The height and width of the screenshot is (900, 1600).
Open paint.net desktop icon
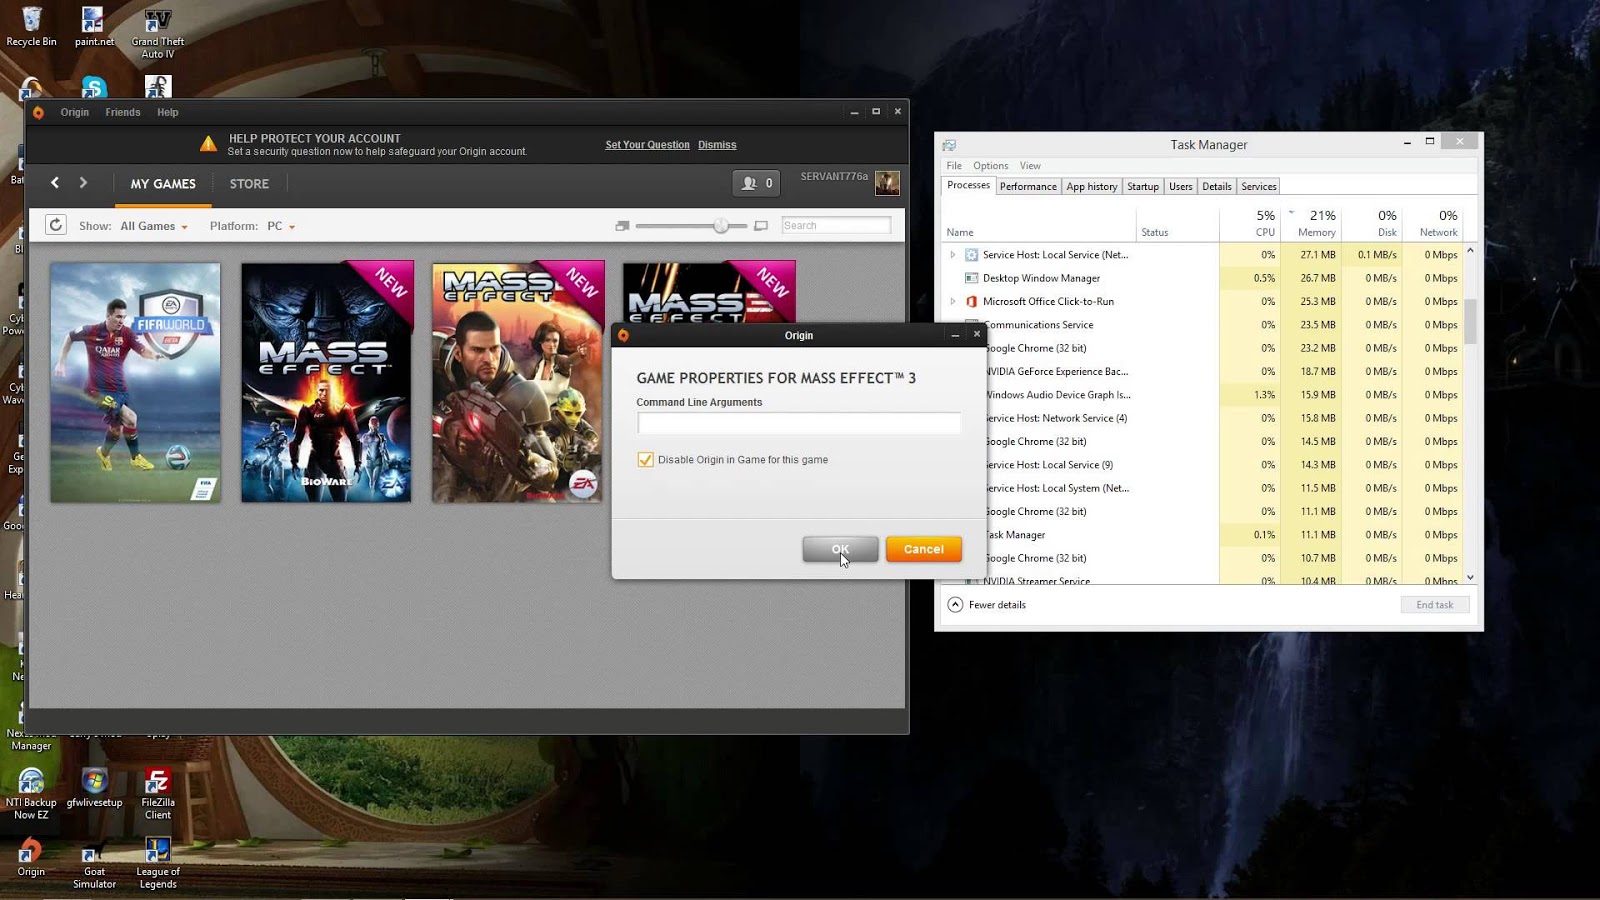pyautogui.click(x=94, y=27)
